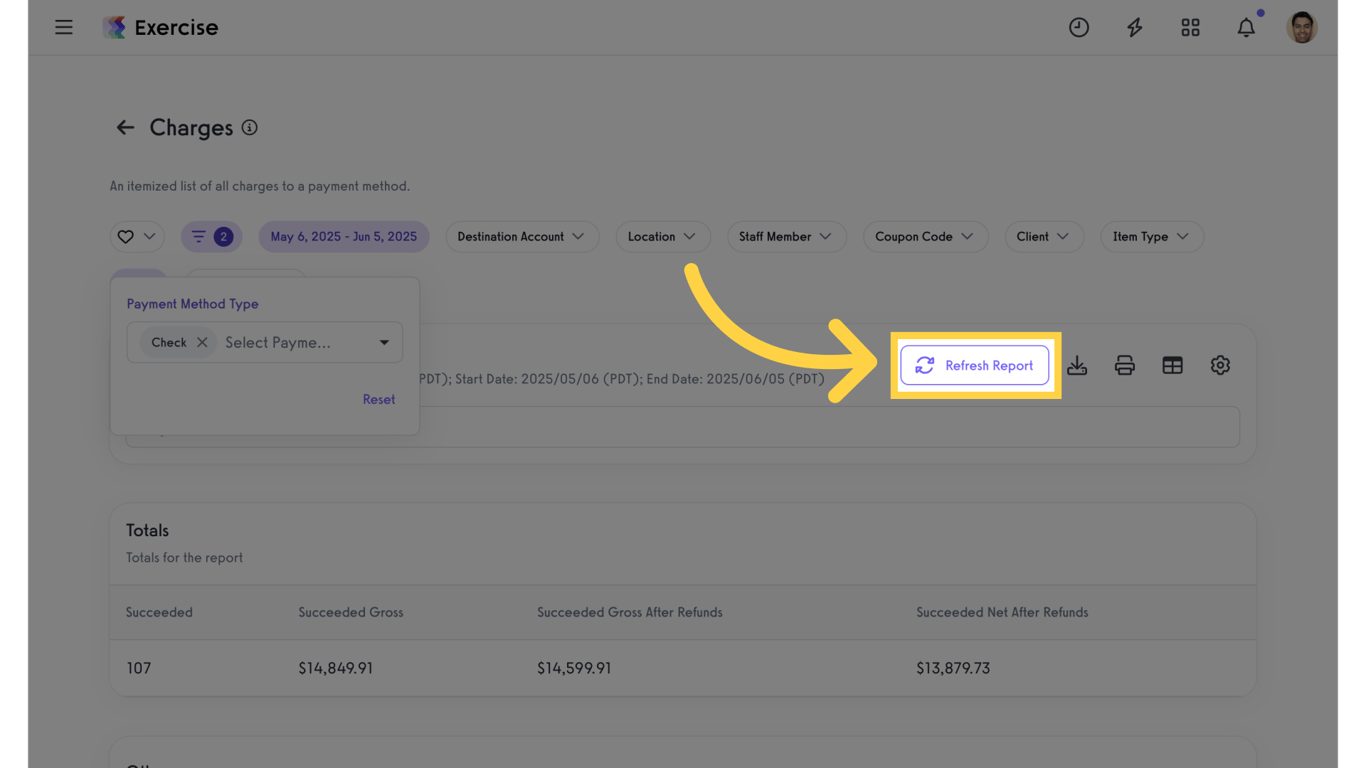The width and height of the screenshot is (1366, 768).
Task: Open the hamburger navigation menu
Action: click(x=64, y=27)
